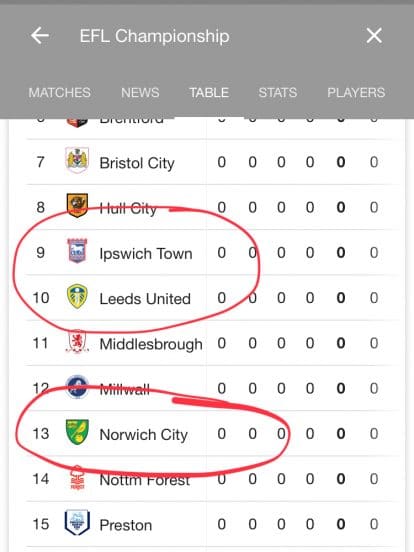Open the Middlesbrough team name
414x552 pixels.
tap(151, 344)
